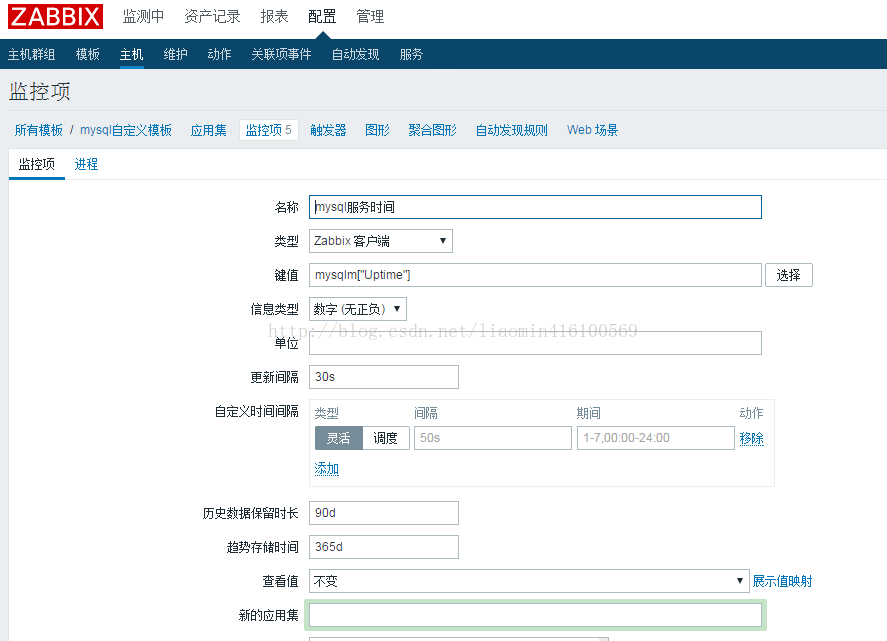887x641 pixels.
Task: Follow the 所有模板 breadcrumb link
Action: pyautogui.click(x=38, y=130)
